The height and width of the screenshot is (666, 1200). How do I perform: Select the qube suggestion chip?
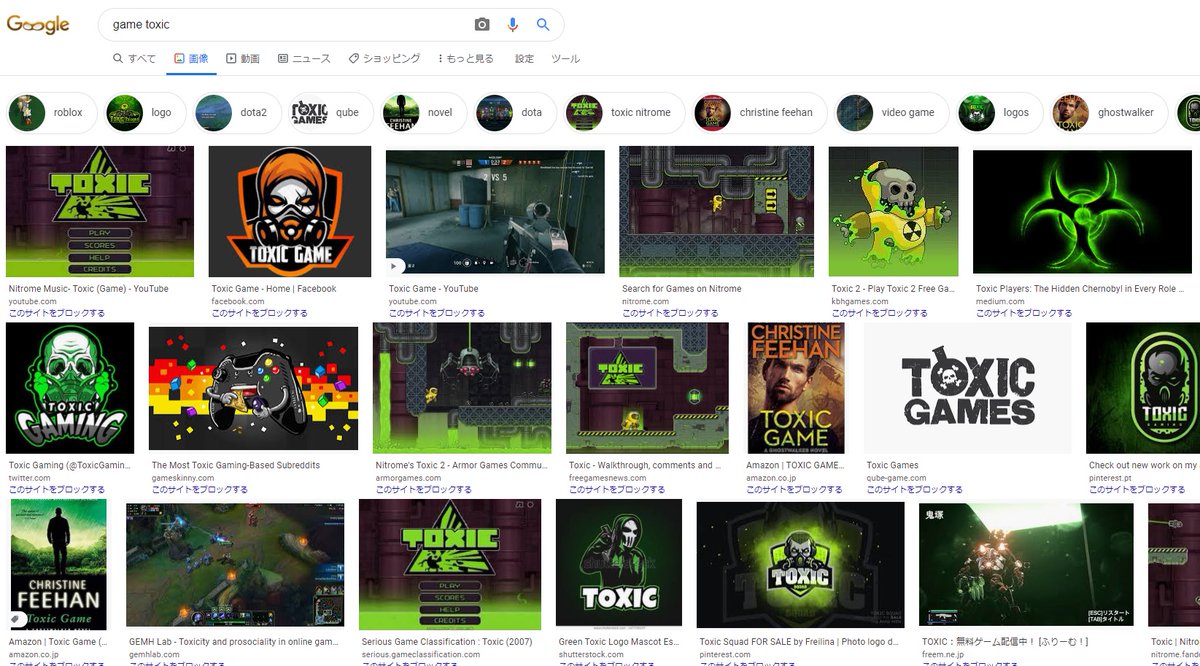(330, 113)
